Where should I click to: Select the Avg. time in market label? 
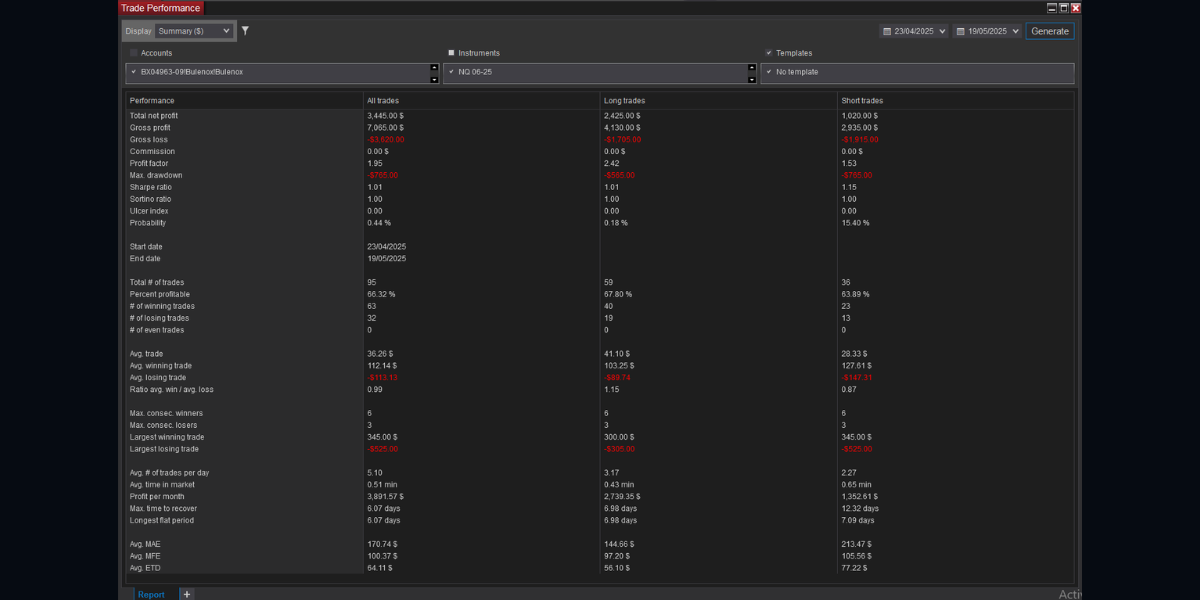[162, 484]
